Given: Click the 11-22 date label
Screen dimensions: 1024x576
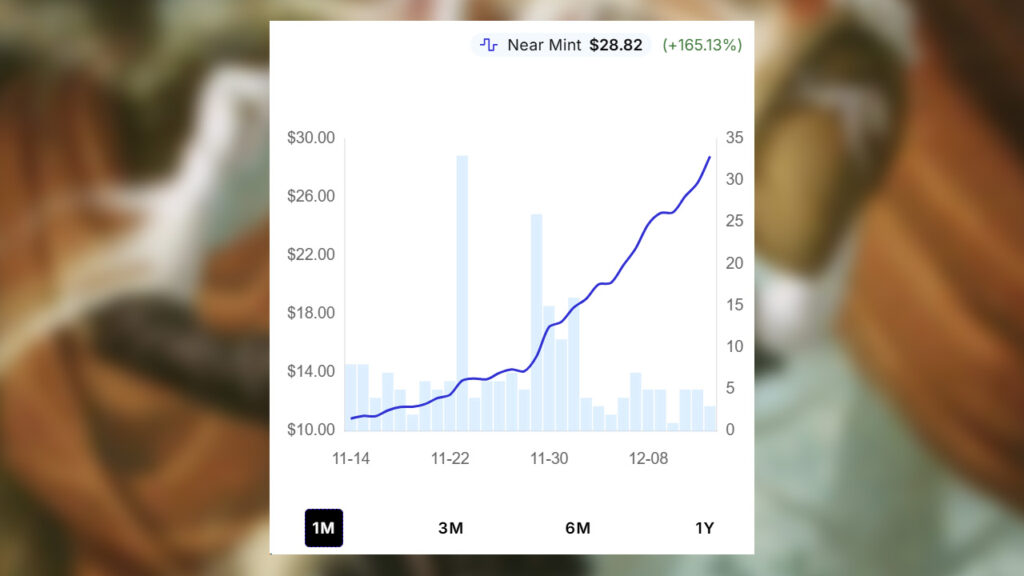Looking at the screenshot, I should pos(450,459).
